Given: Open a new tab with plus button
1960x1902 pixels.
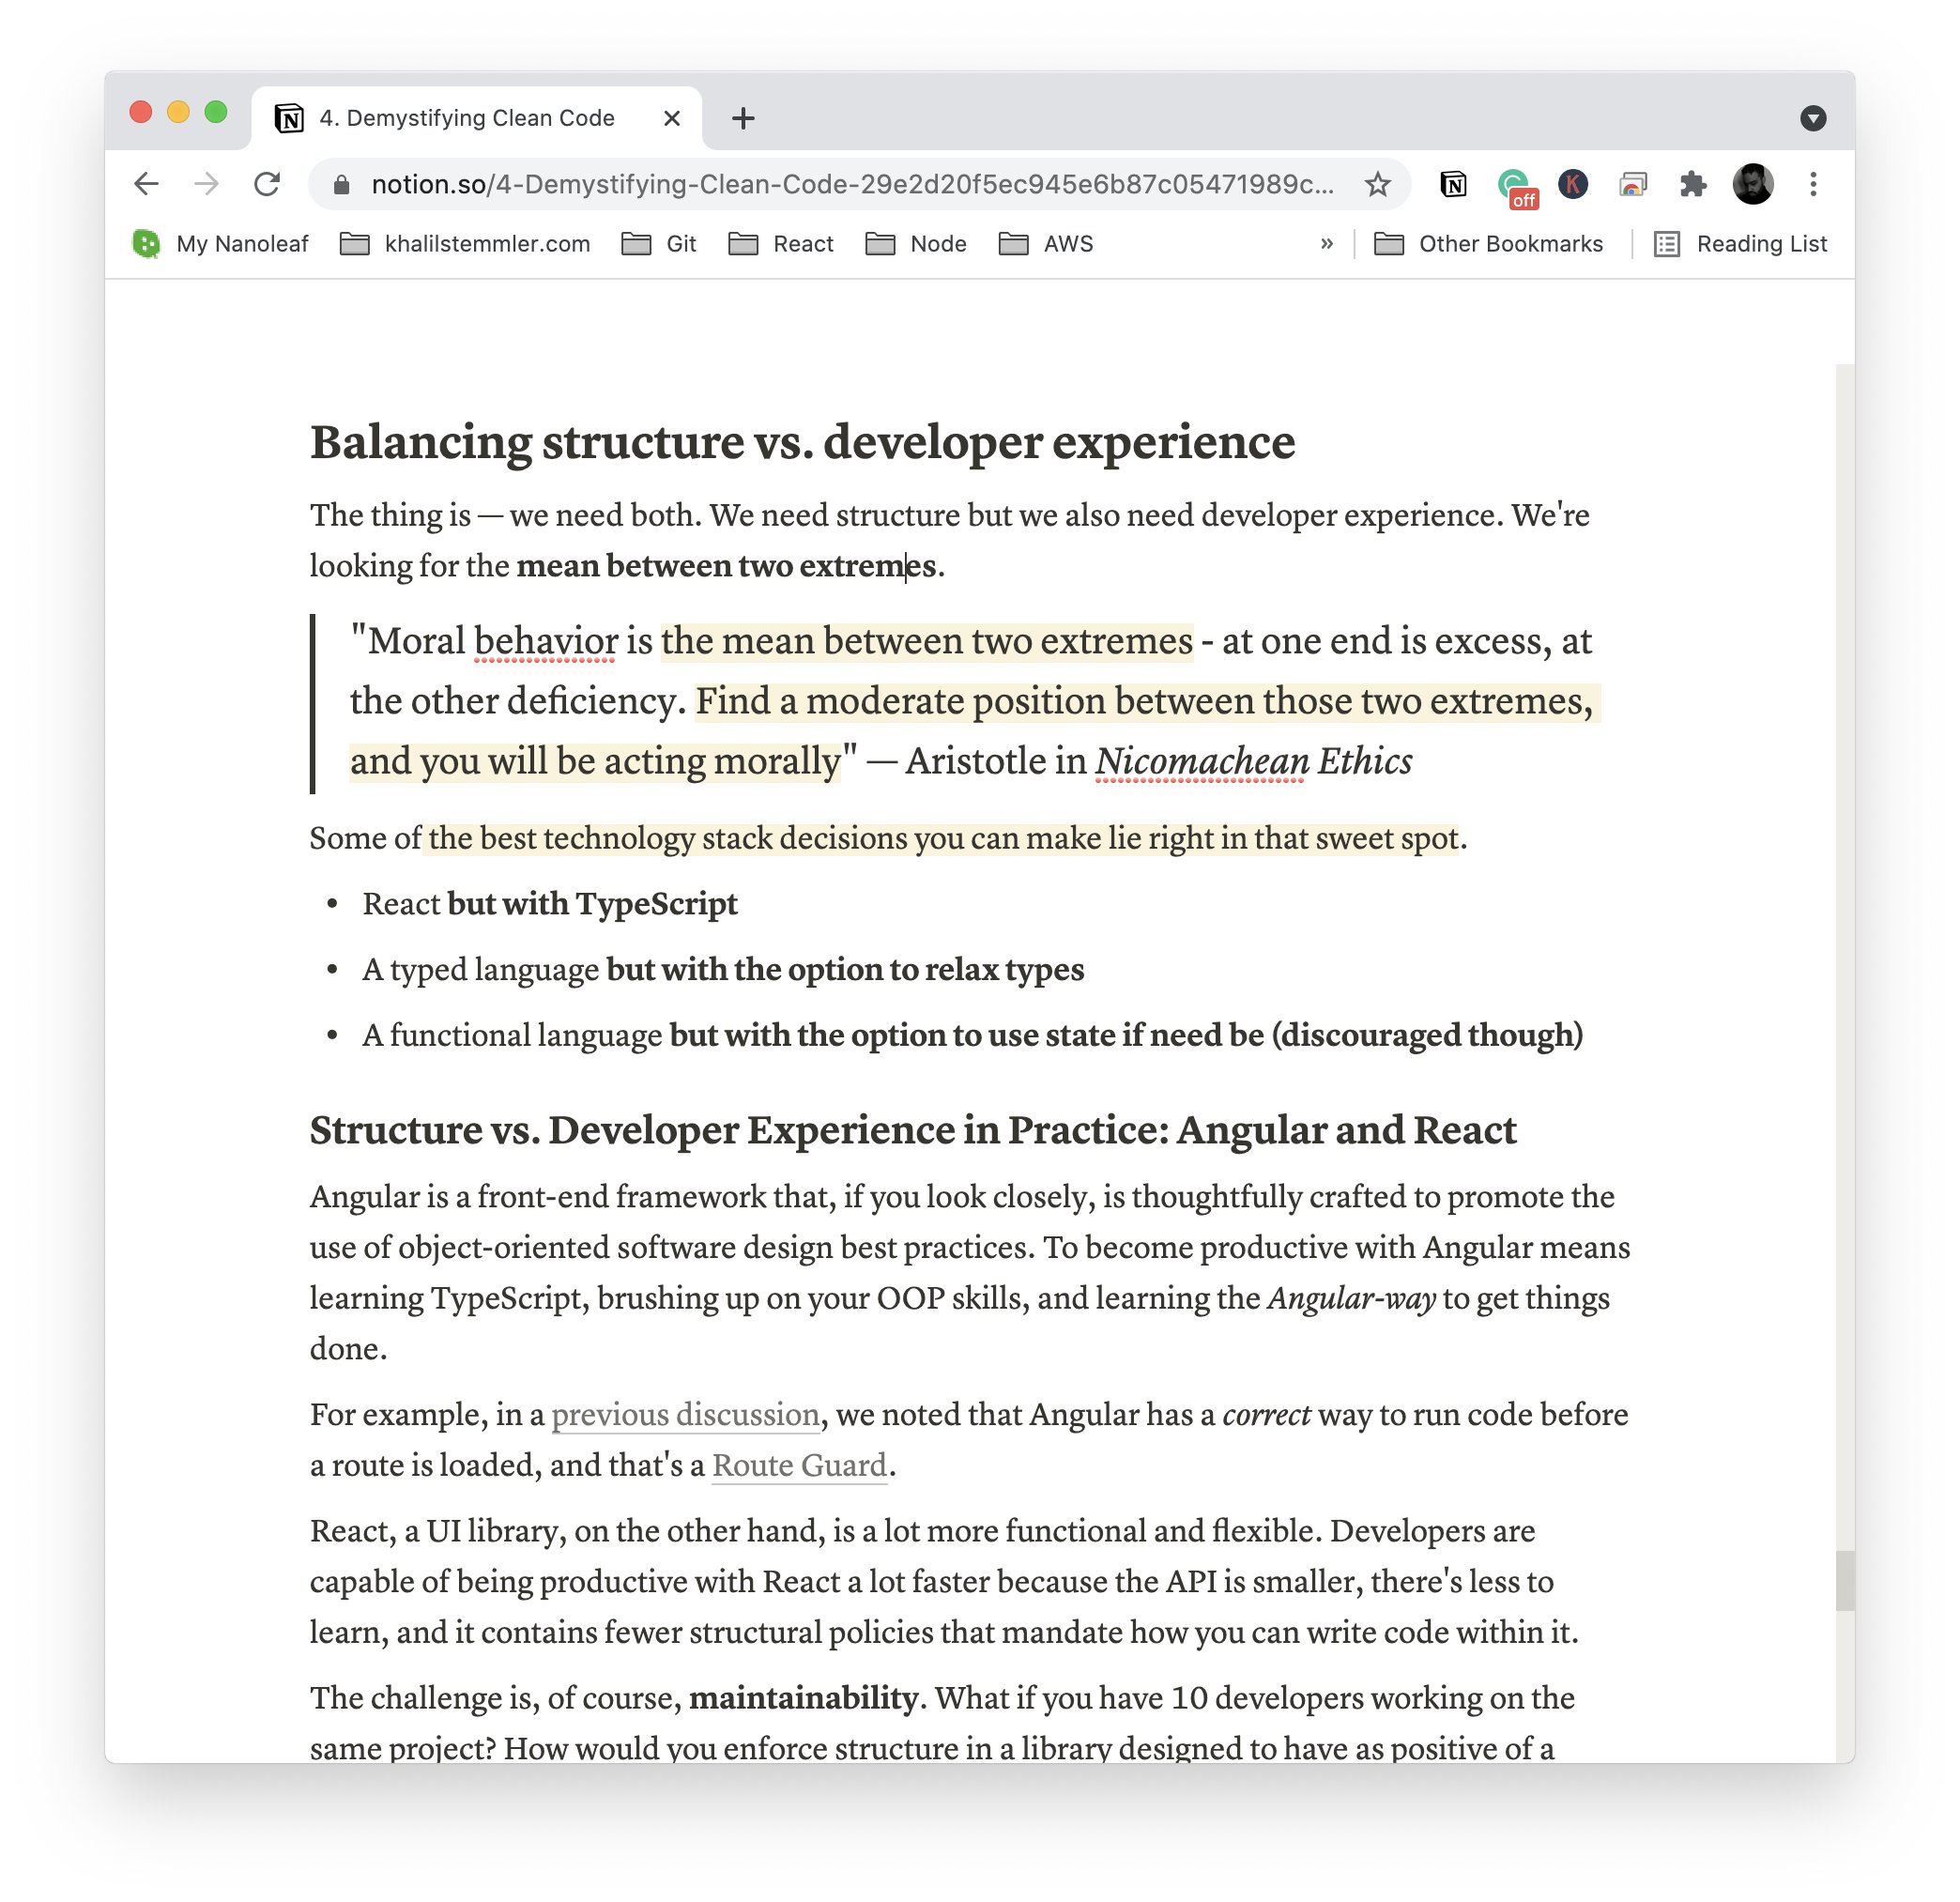Looking at the screenshot, I should pyautogui.click(x=743, y=118).
